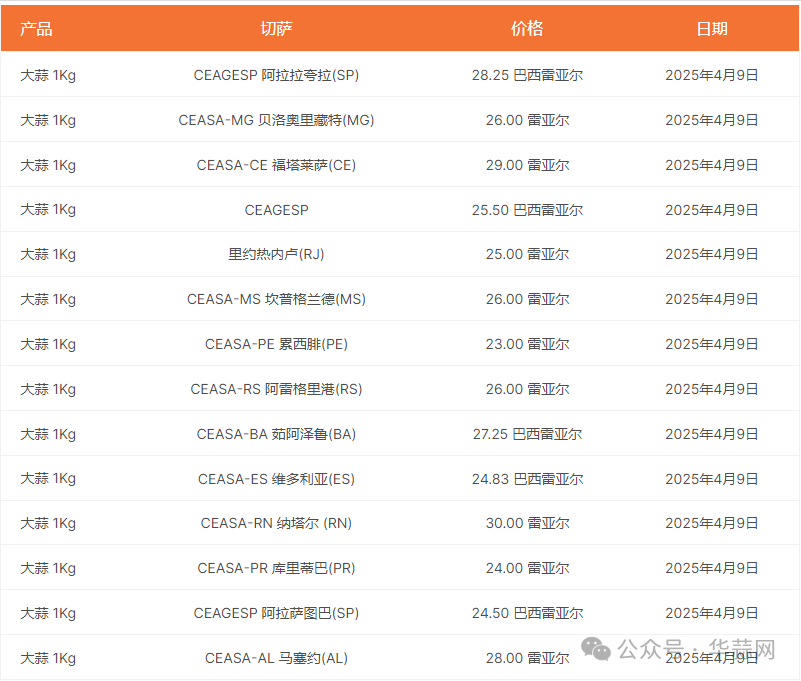The height and width of the screenshot is (681, 801).
Task: Select the 25.00 雷亚尔 price
Action: coord(527,254)
